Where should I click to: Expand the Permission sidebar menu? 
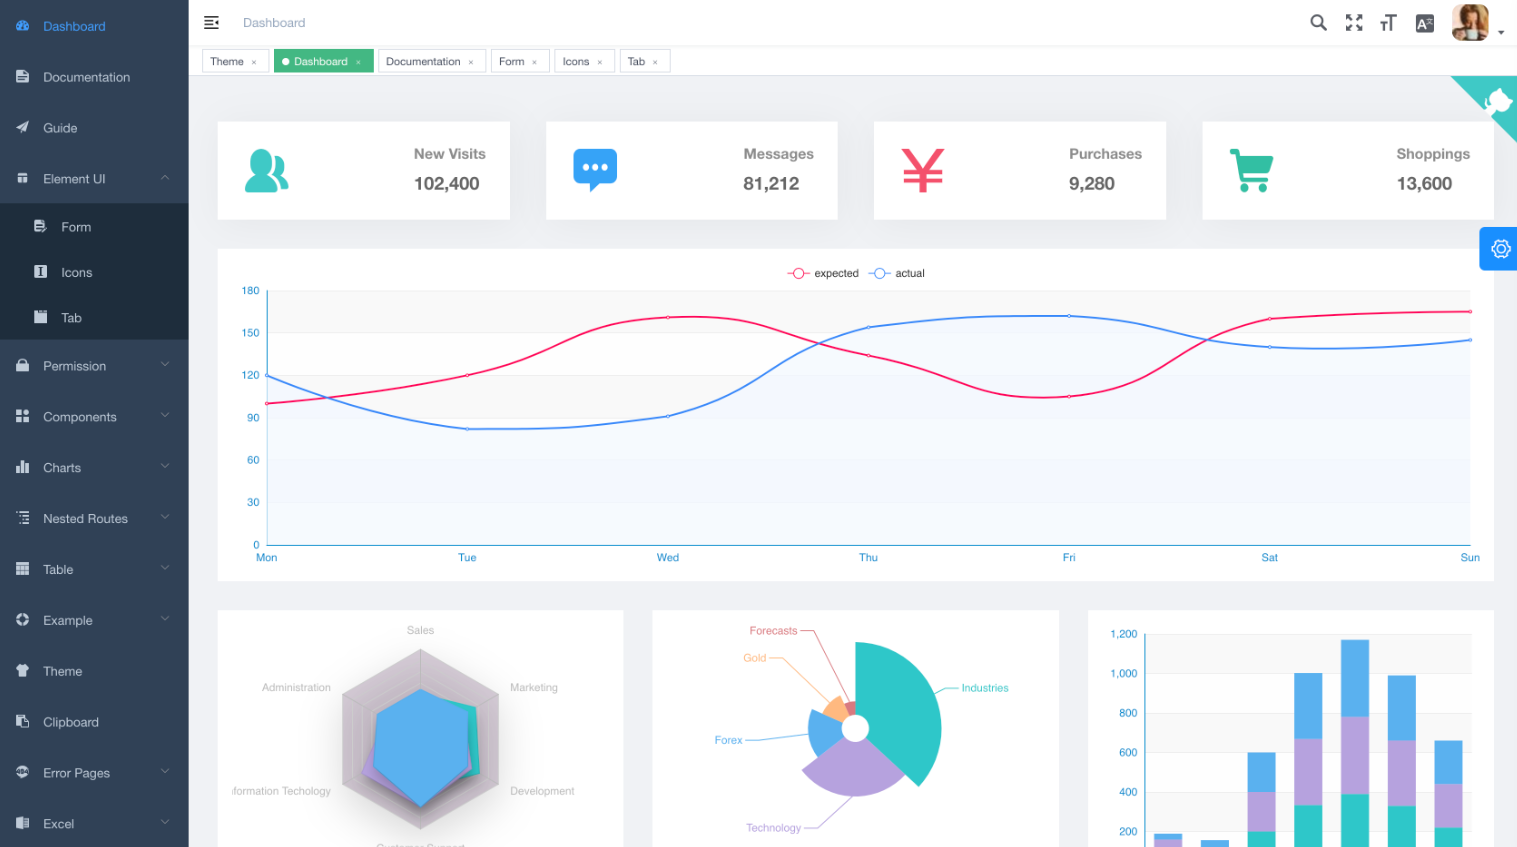pyautogui.click(x=94, y=365)
